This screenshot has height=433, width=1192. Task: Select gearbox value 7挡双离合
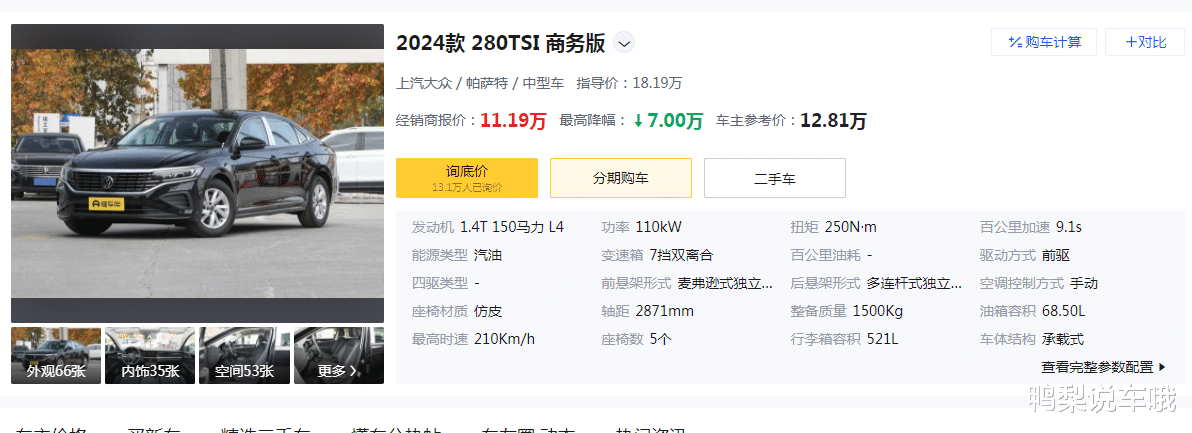point(681,255)
